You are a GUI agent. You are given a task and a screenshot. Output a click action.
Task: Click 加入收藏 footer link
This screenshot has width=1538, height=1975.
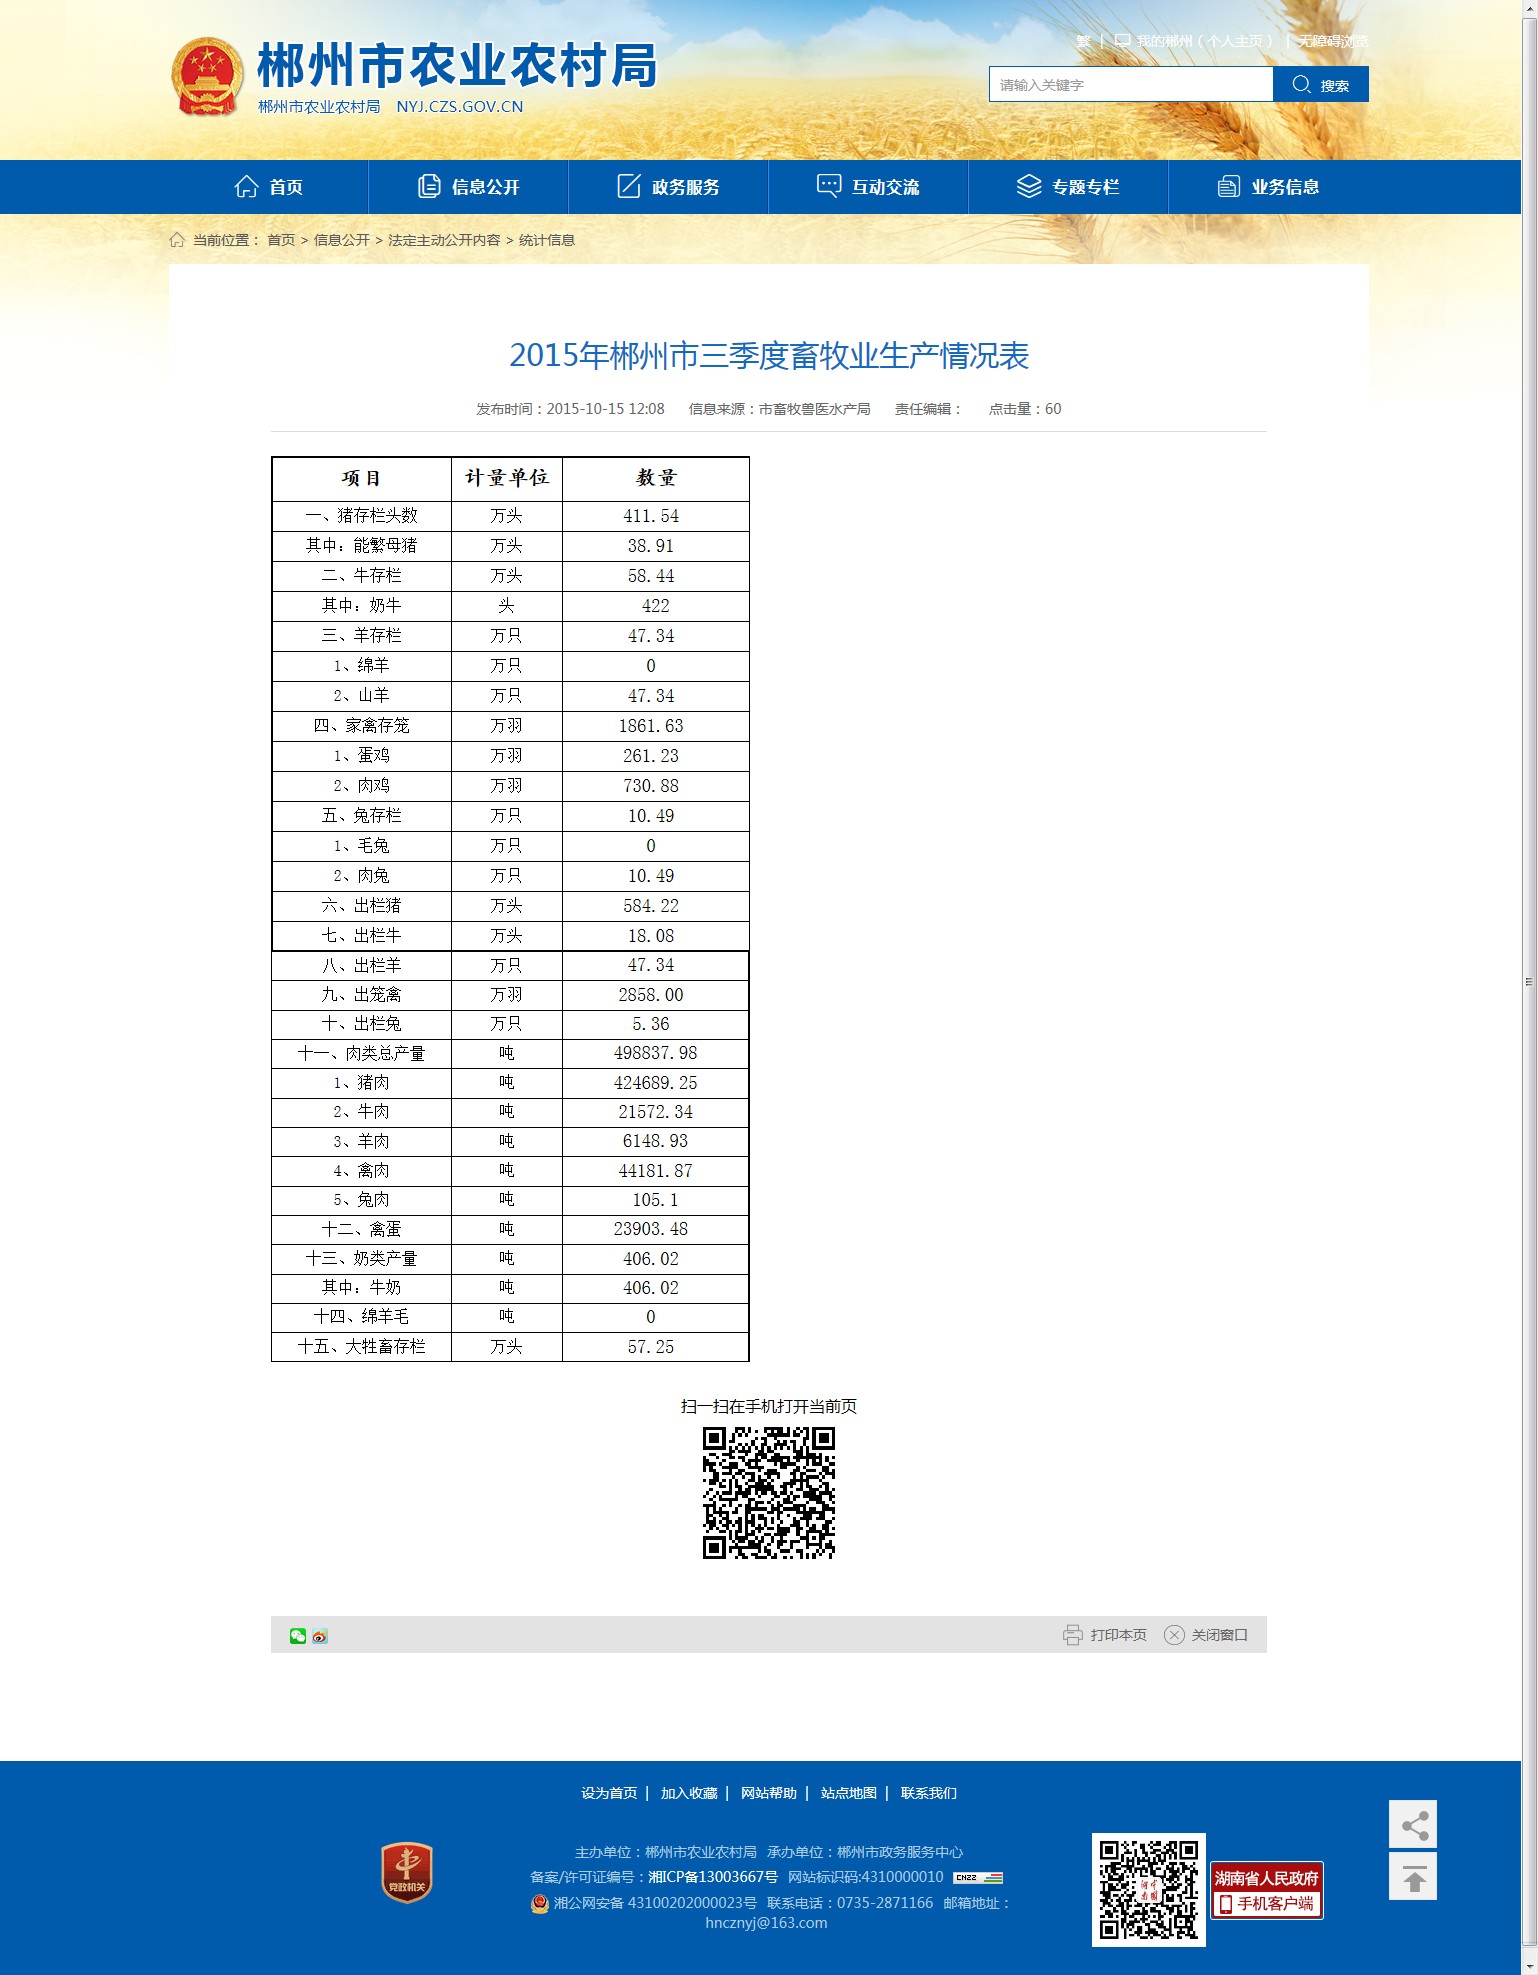689,1793
